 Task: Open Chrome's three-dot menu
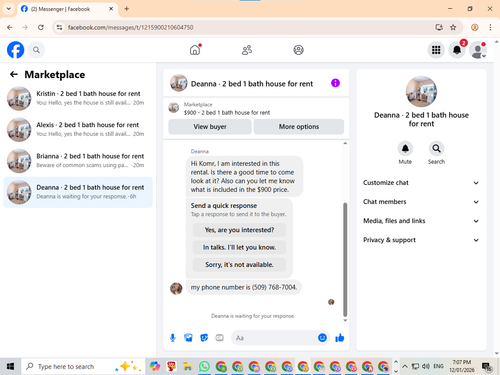pyautogui.click(x=490, y=27)
